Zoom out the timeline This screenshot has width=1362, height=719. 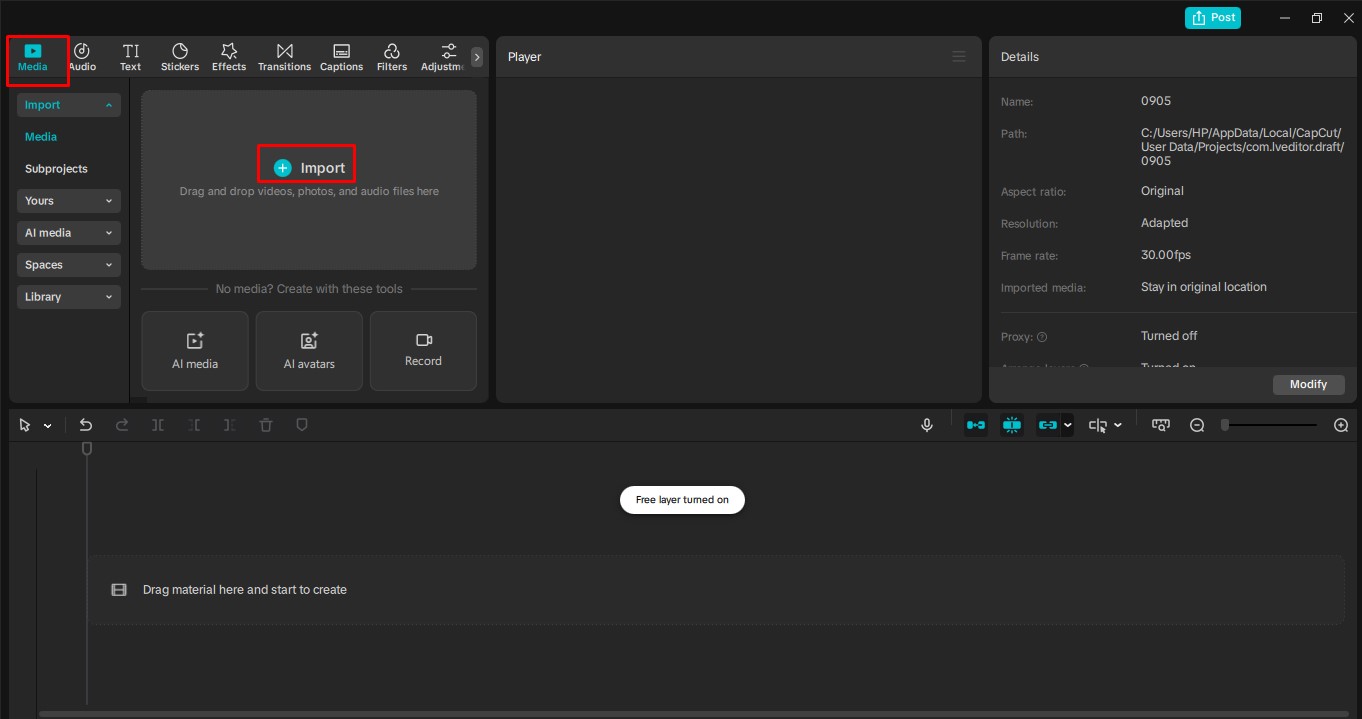coord(1197,425)
